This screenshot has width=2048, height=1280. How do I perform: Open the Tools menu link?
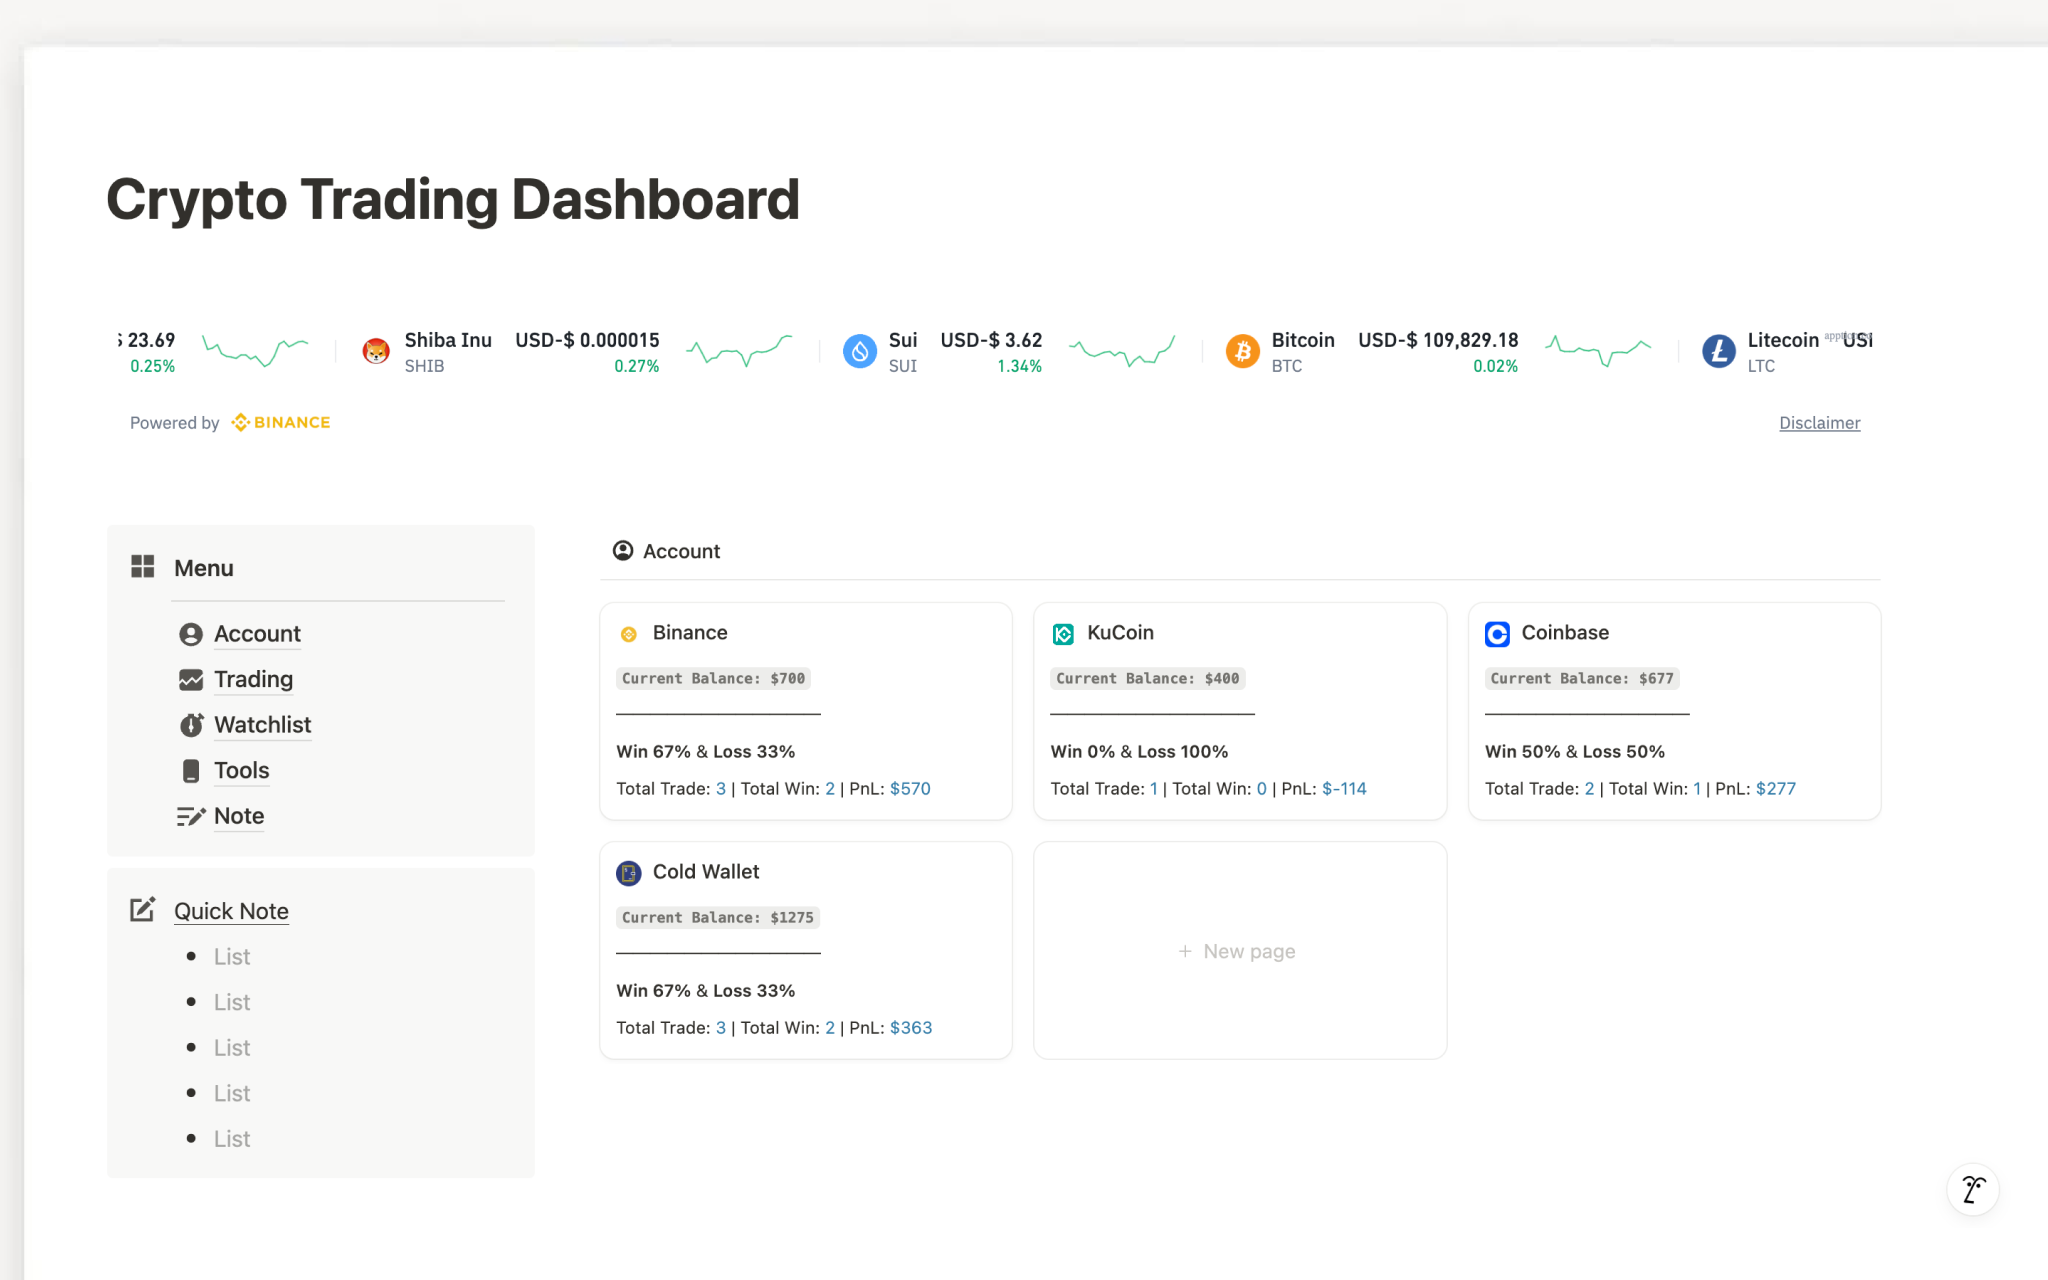pyautogui.click(x=242, y=771)
